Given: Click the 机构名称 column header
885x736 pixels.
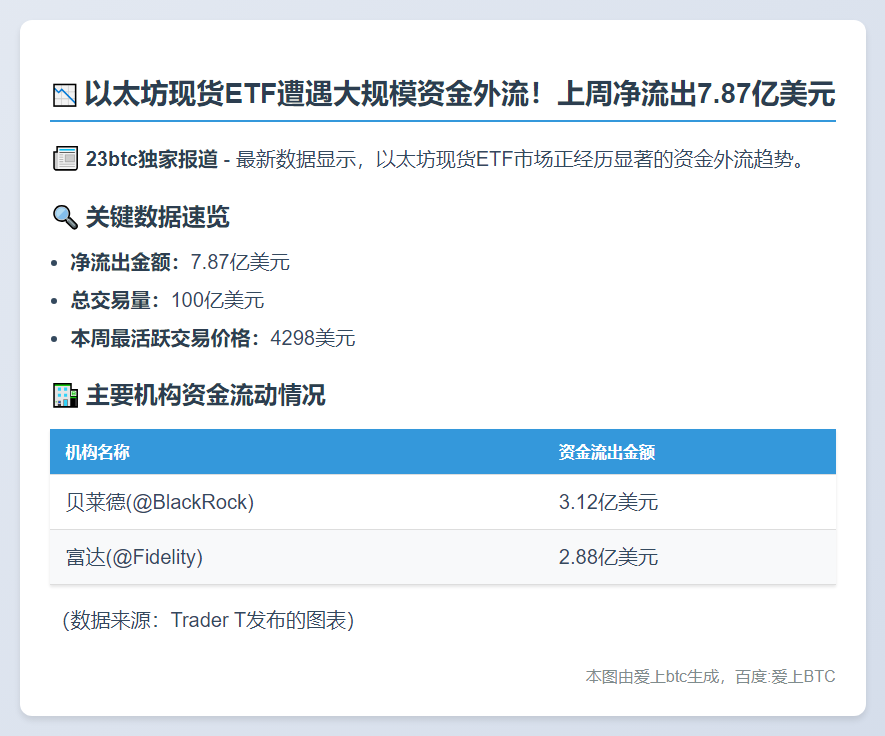Looking at the screenshot, I should [98, 453].
